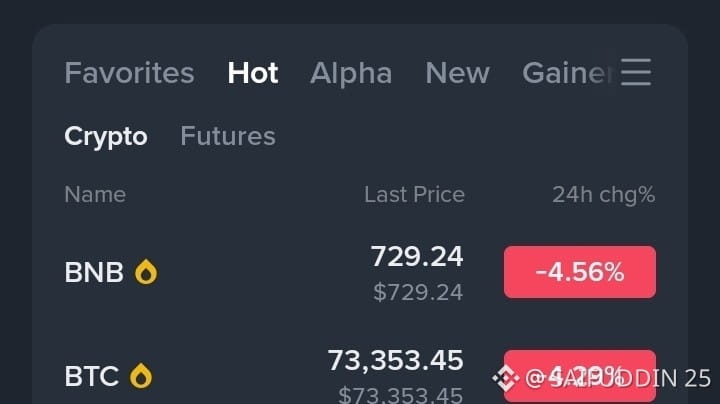Screen dimensions: 720x404
Task: Show the Gainers tab
Action: (566, 73)
